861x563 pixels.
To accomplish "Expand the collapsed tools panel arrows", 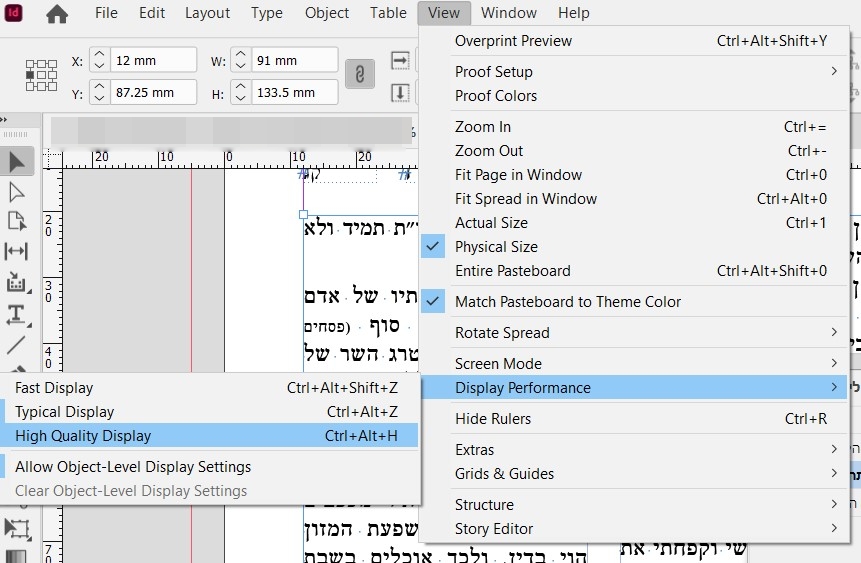I will point(4,119).
